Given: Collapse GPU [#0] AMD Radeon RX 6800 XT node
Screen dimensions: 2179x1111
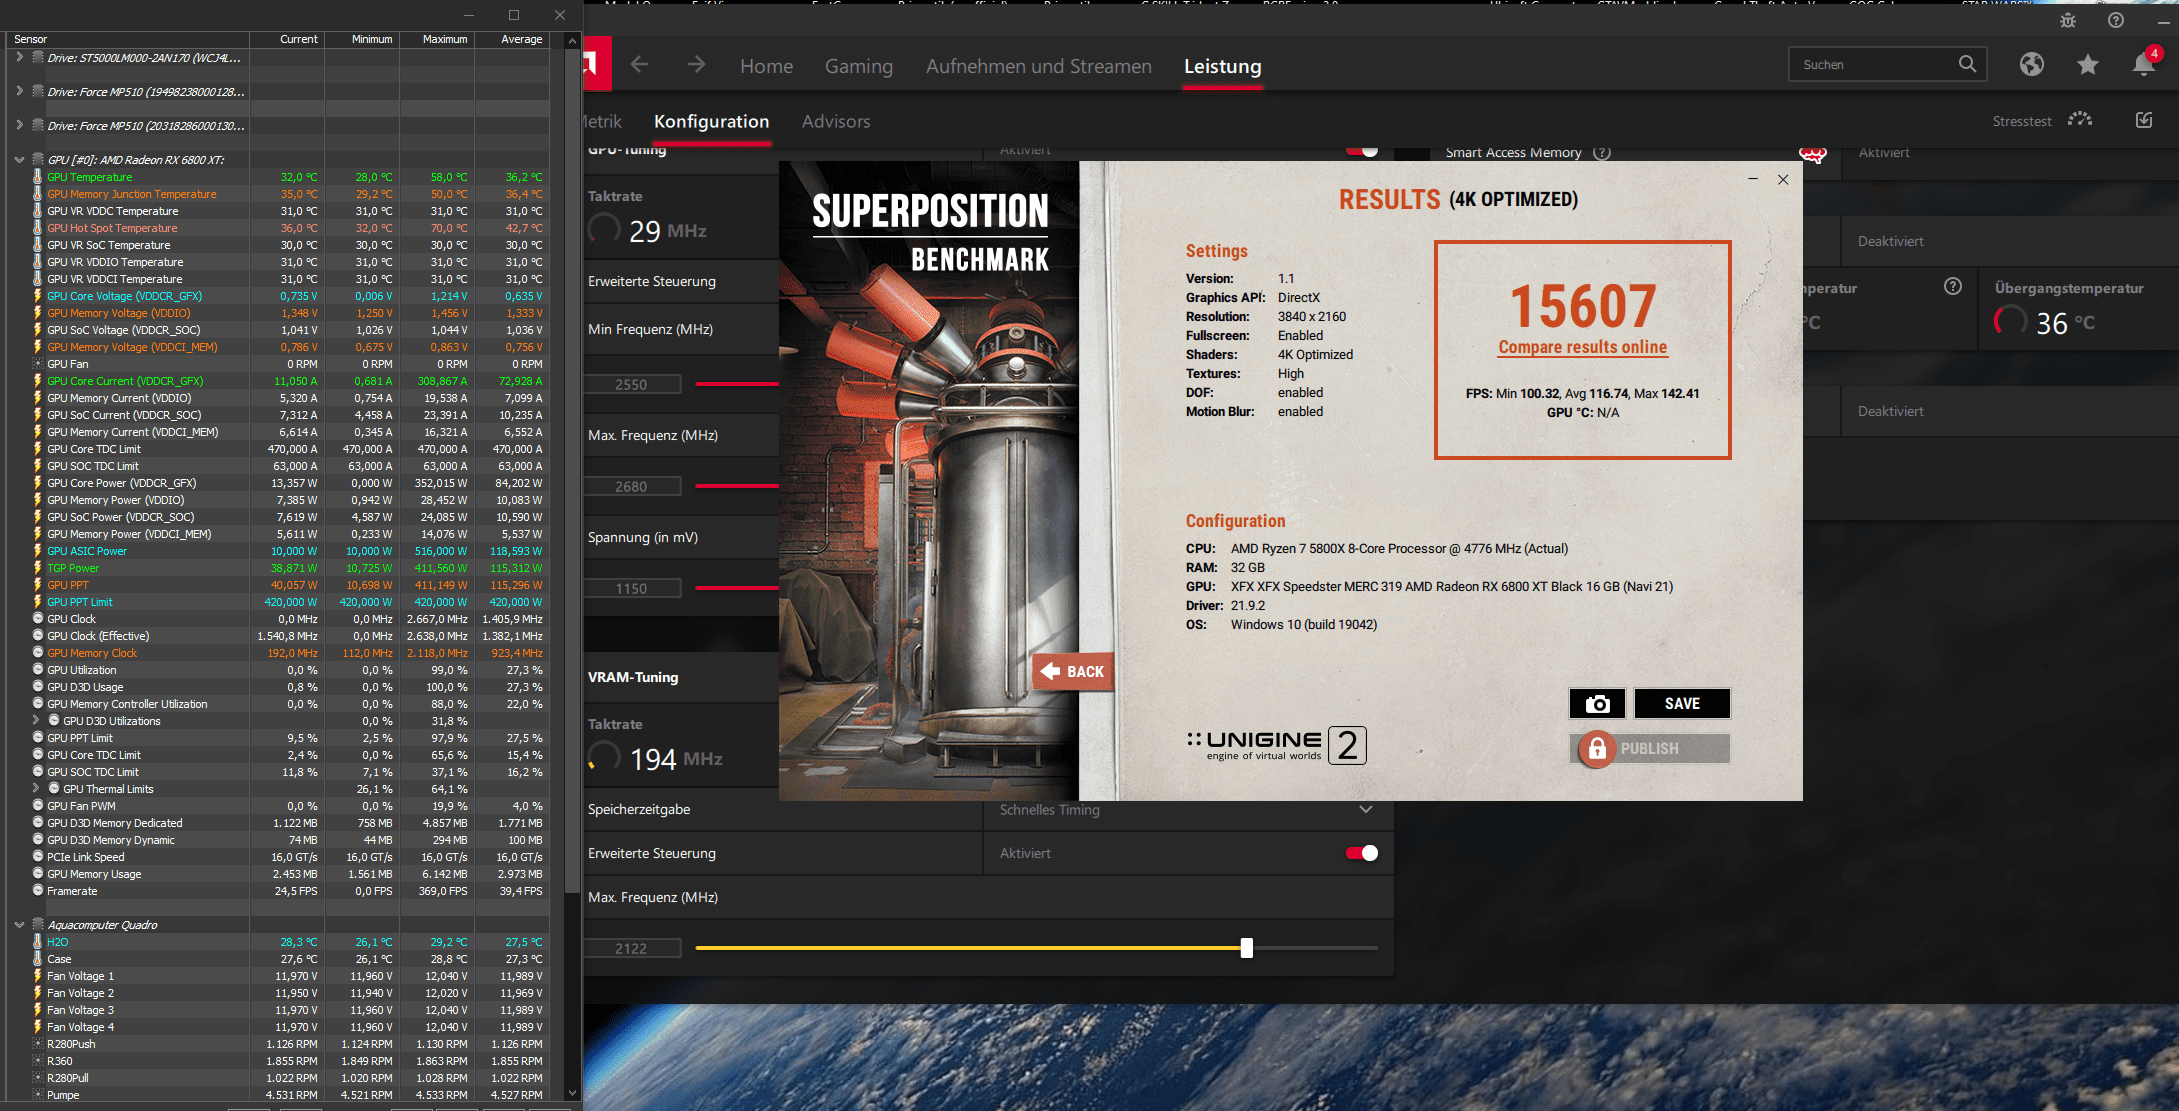Looking at the screenshot, I should 19,160.
